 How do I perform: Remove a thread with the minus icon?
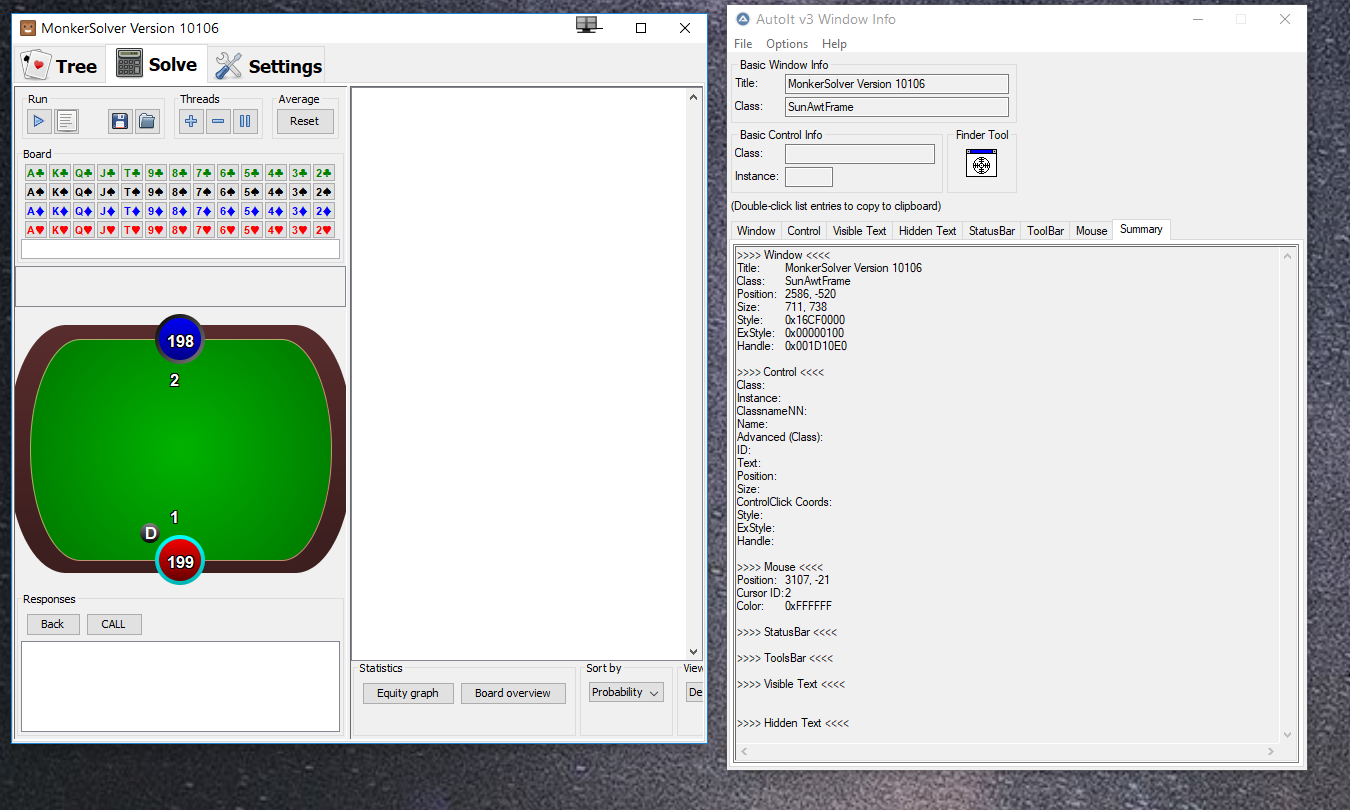pos(218,121)
